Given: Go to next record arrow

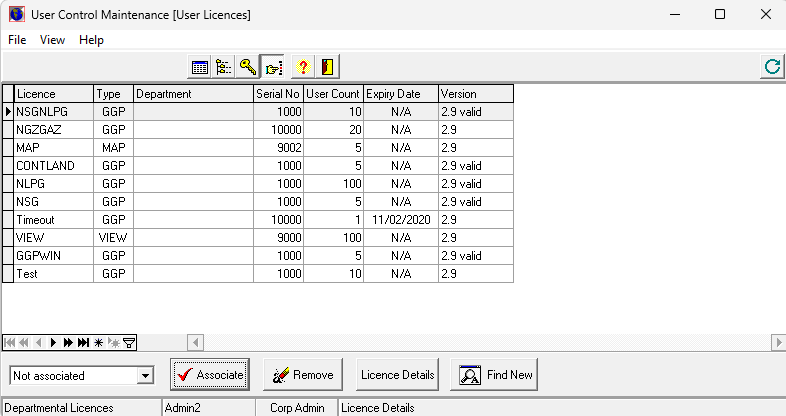Looking at the screenshot, I should coord(53,343).
